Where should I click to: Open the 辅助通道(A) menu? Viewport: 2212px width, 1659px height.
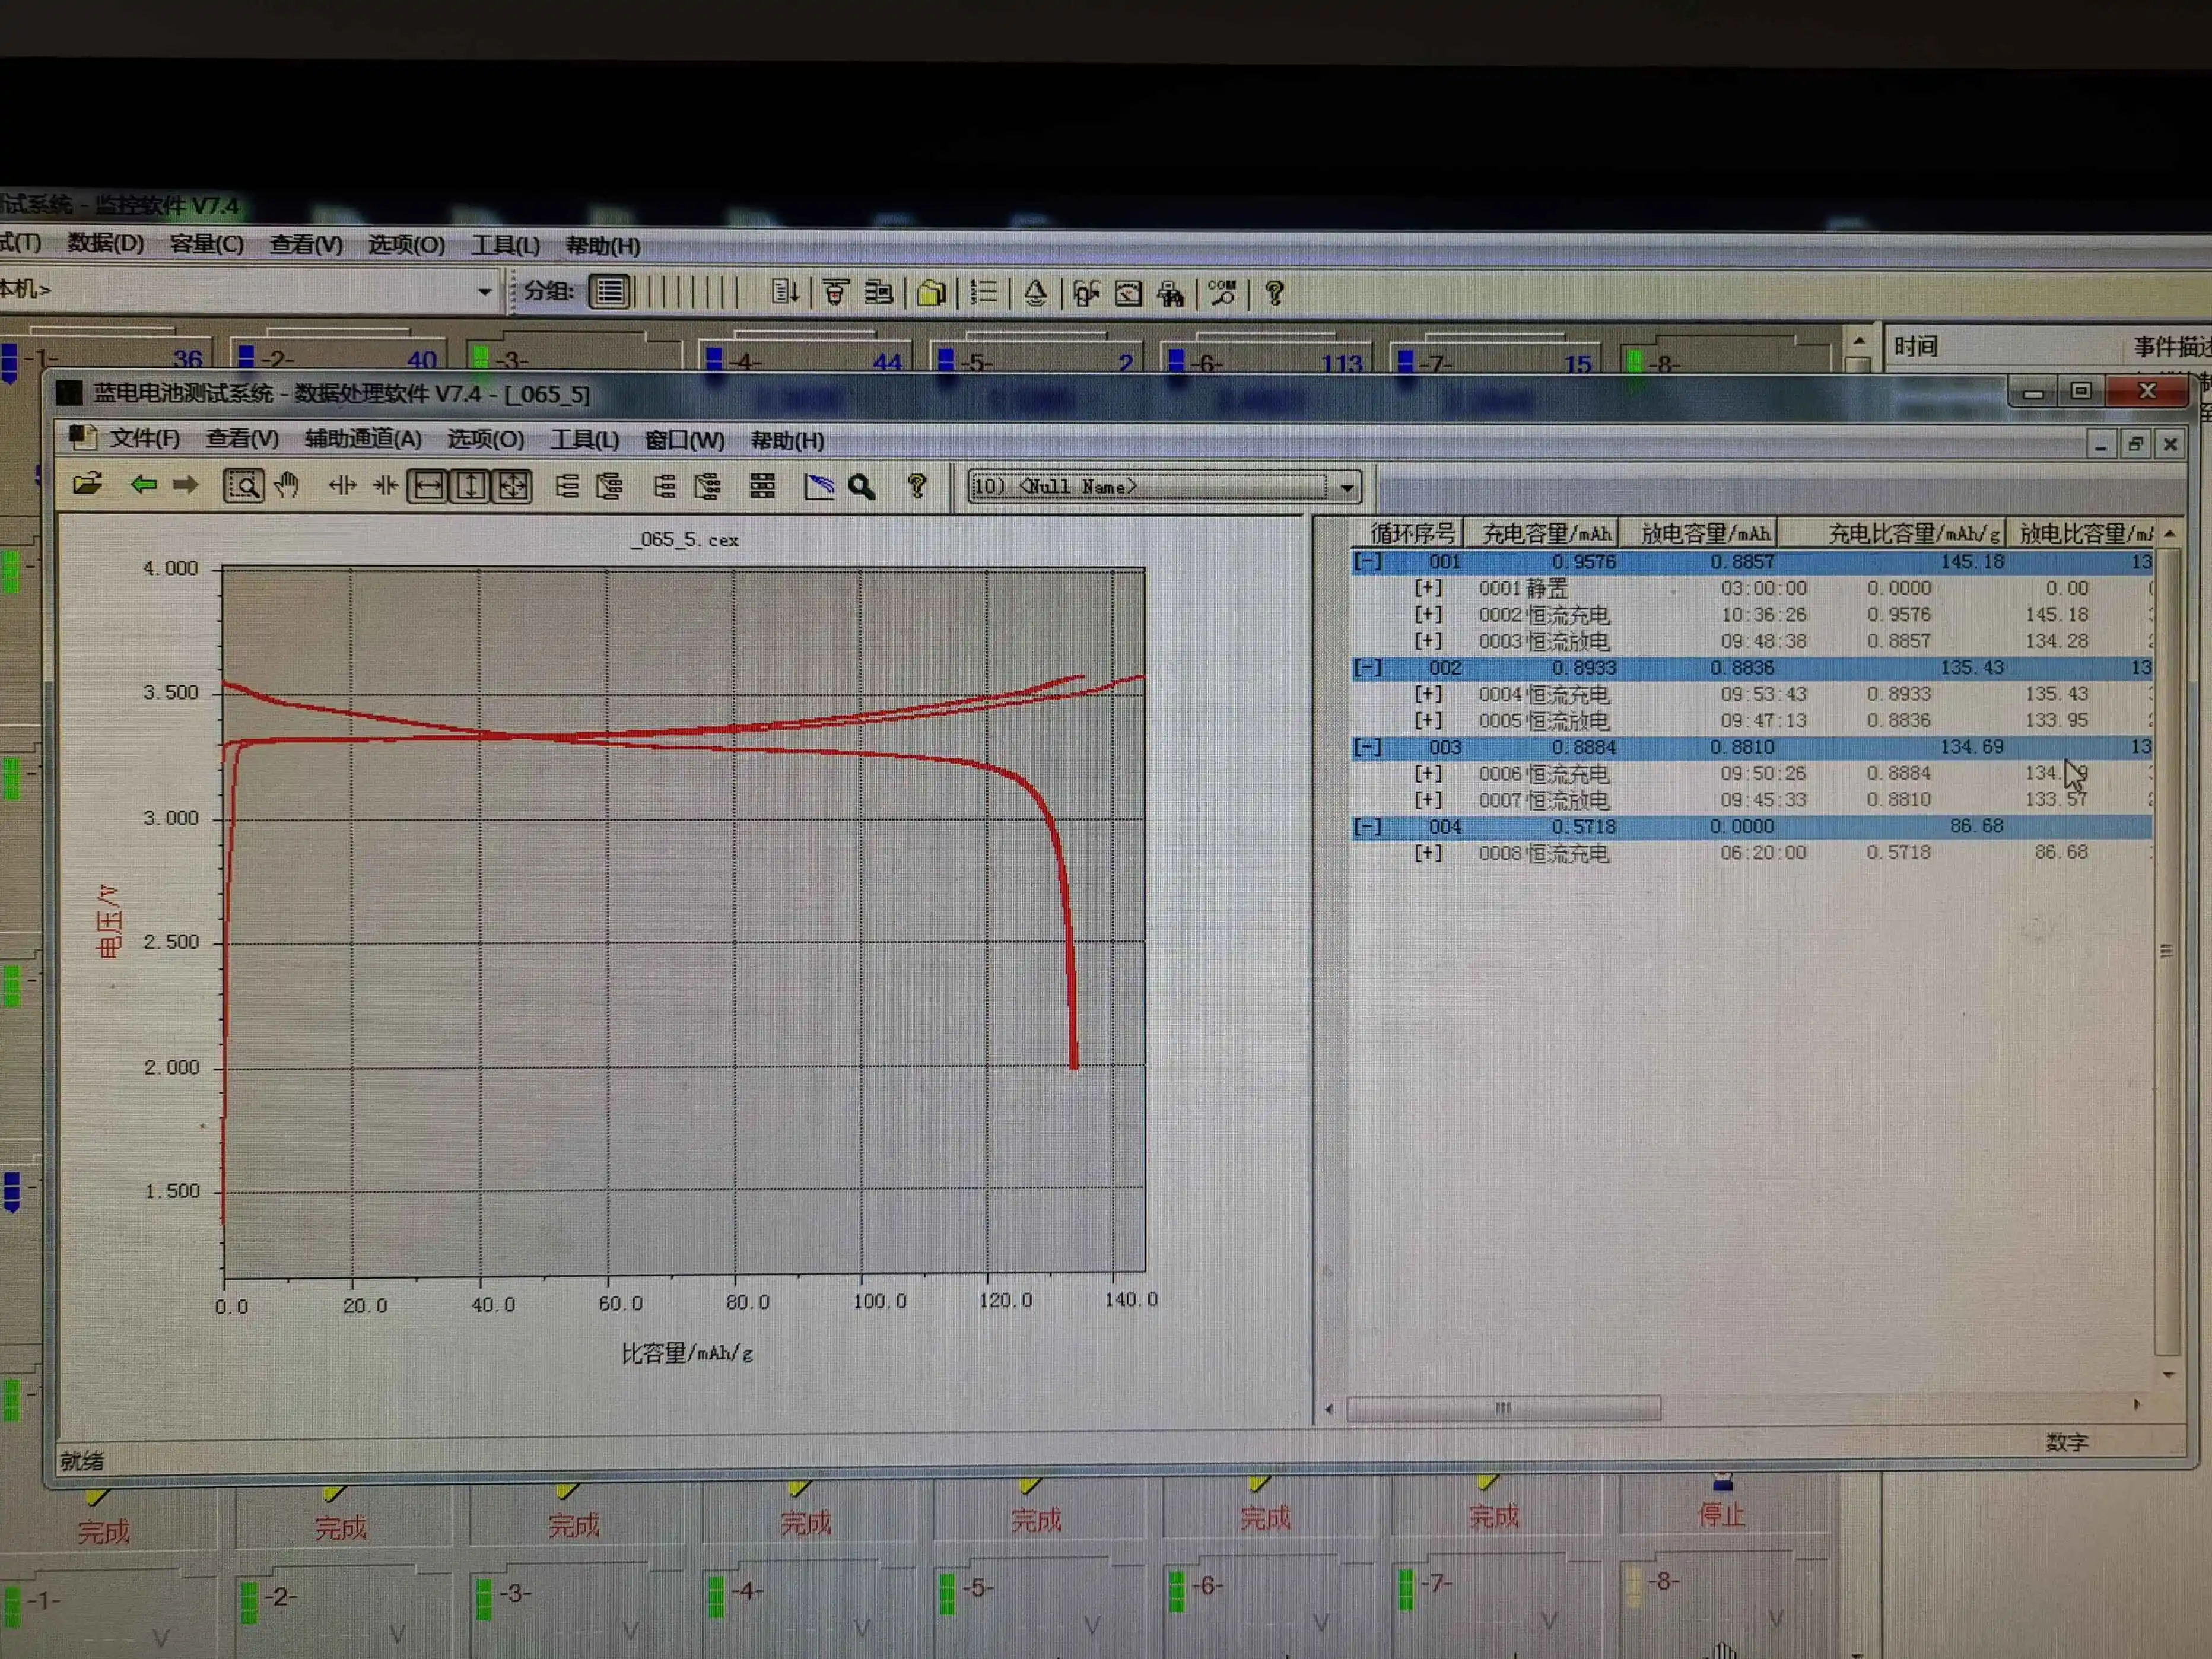coord(363,439)
